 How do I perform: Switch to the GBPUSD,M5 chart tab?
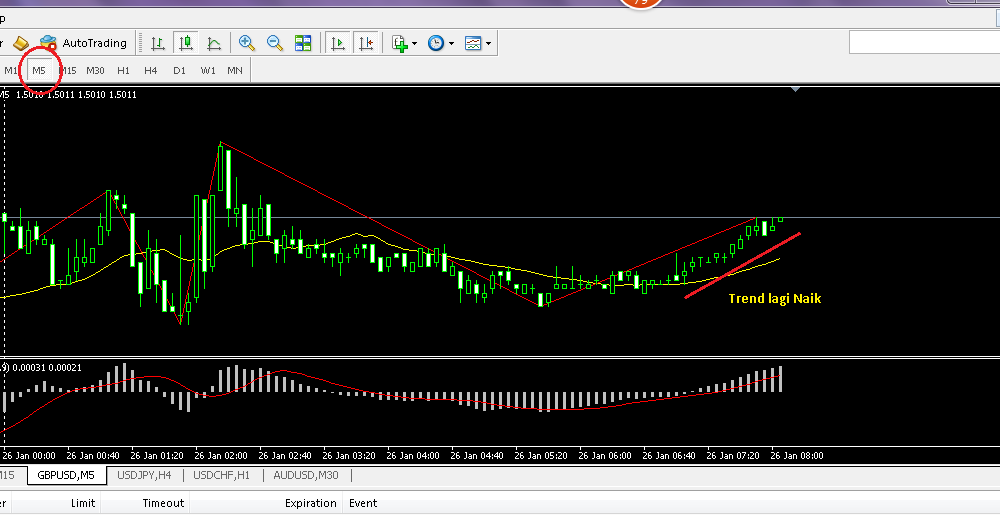pos(66,475)
